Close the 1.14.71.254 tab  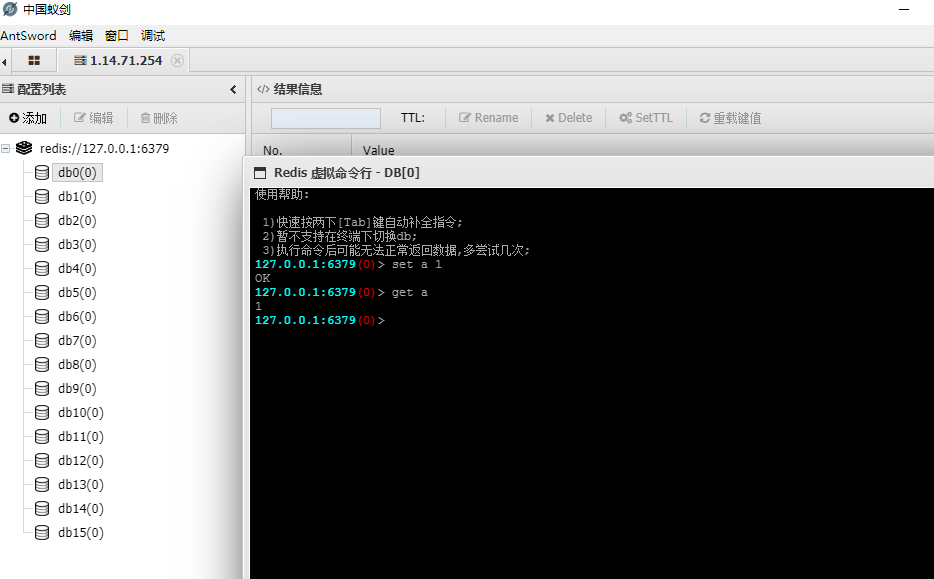coord(178,60)
